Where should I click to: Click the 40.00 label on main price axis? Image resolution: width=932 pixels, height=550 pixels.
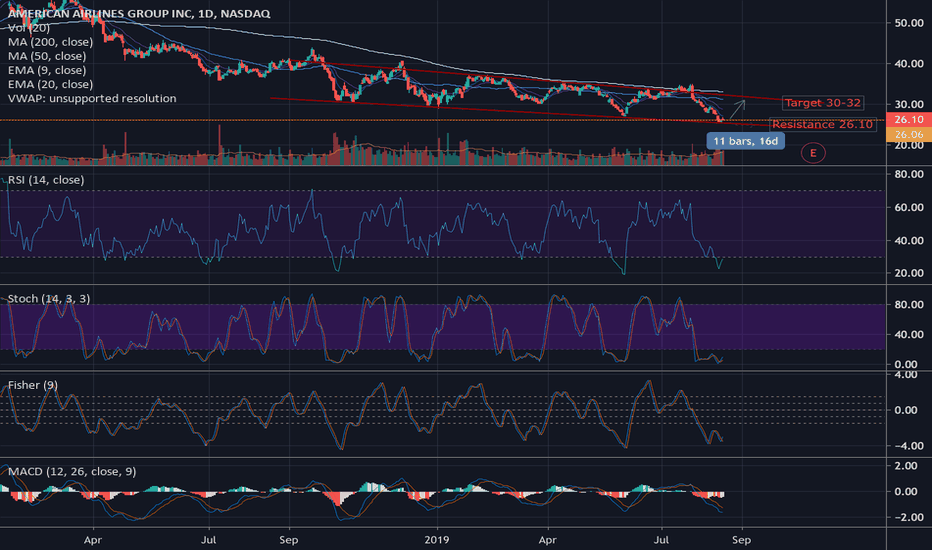pos(909,64)
